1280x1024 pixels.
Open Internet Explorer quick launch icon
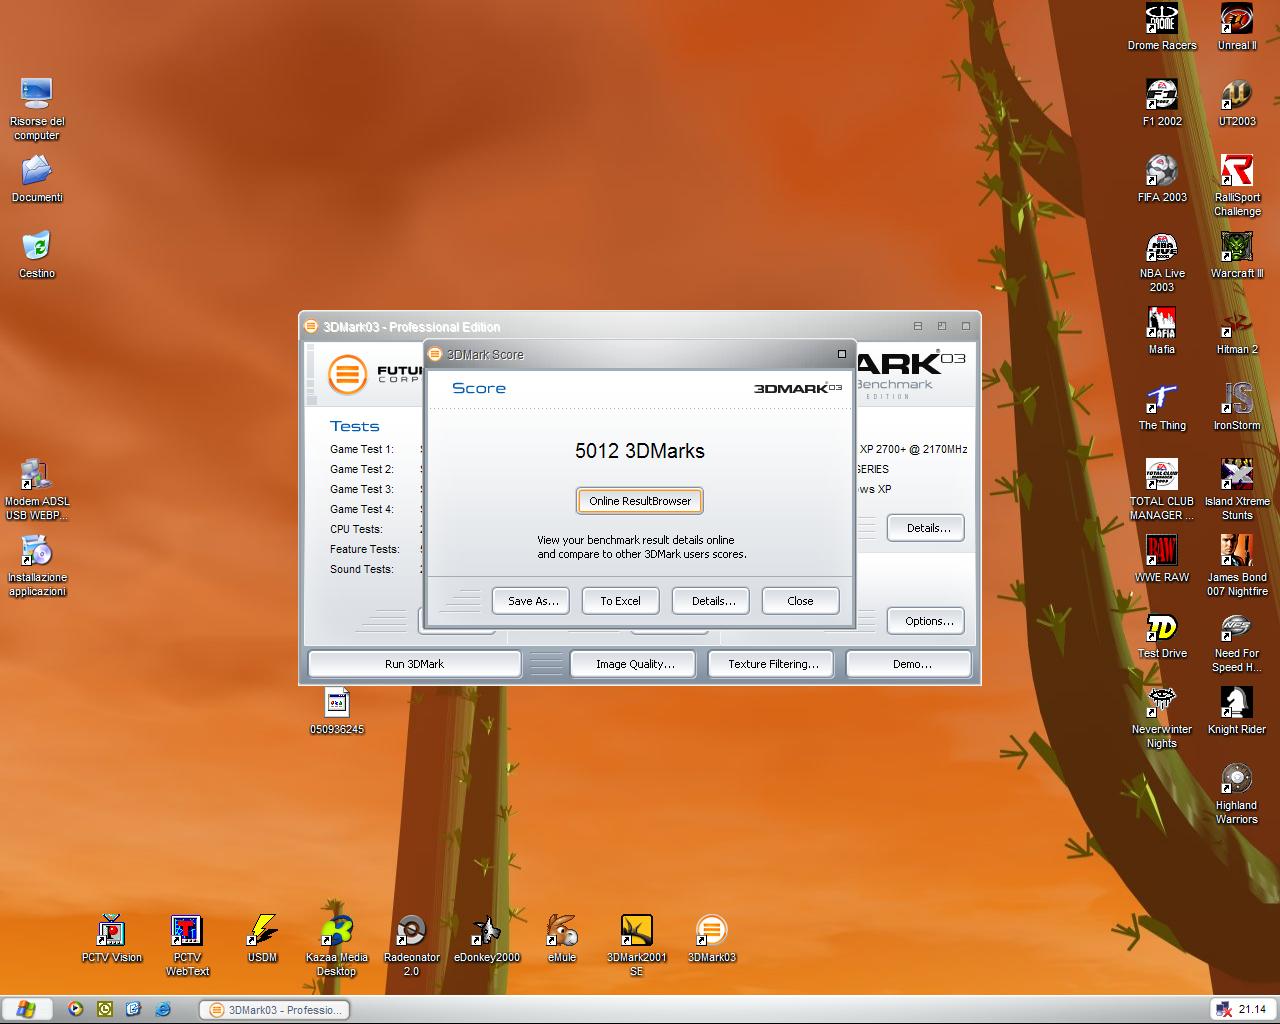[x=162, y=1010]
